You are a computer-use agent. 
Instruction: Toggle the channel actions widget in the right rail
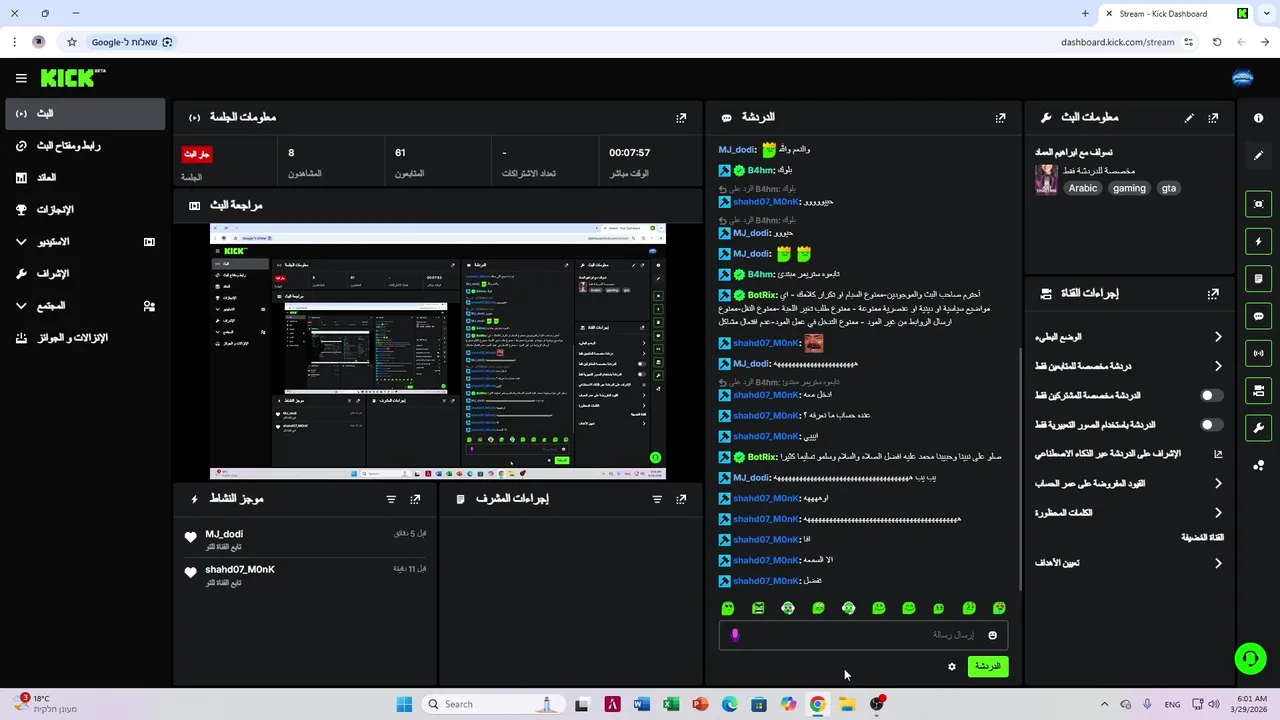pyautogui.click(x=1258, y=390)
